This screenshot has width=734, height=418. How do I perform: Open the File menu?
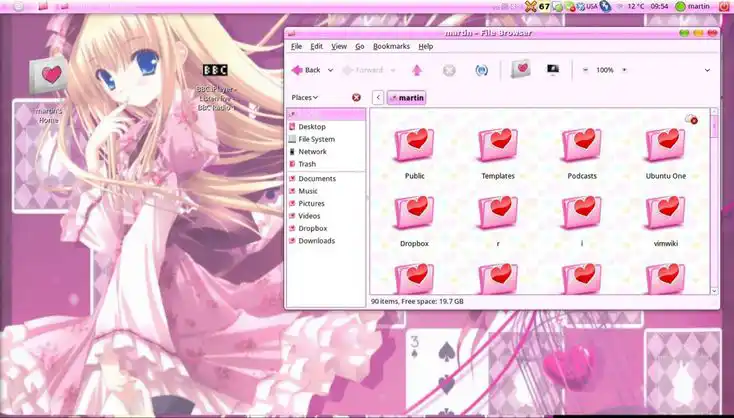tap(296, 46)
